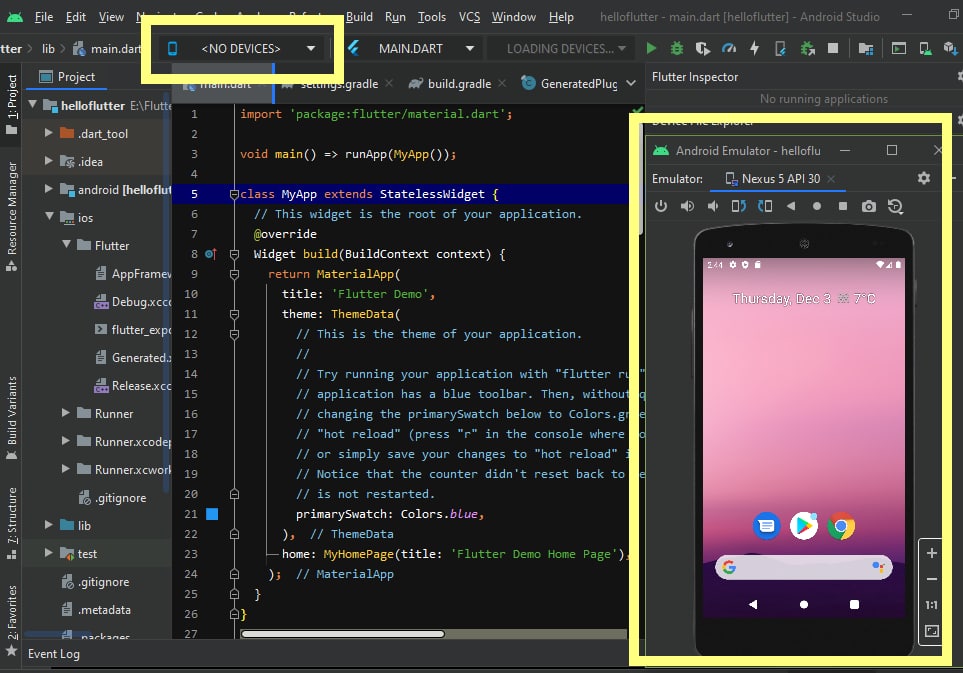The width and height of the screenshot is (963, 673).
Task: Expand the .dart_tool folder
Action: (49, 133)
